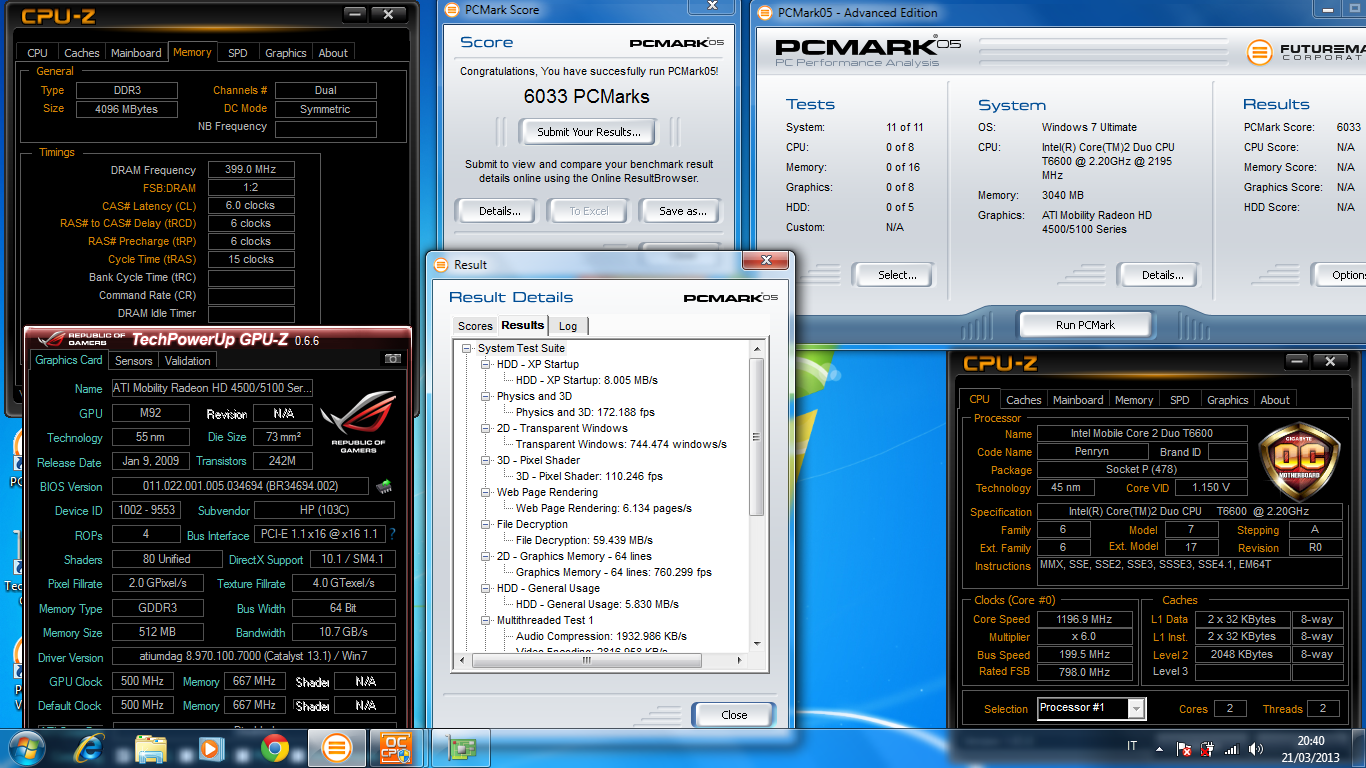Collapse the 3D - Pixel Shader node
This screenshot has width=1366, height=768.
coord(486,460)
